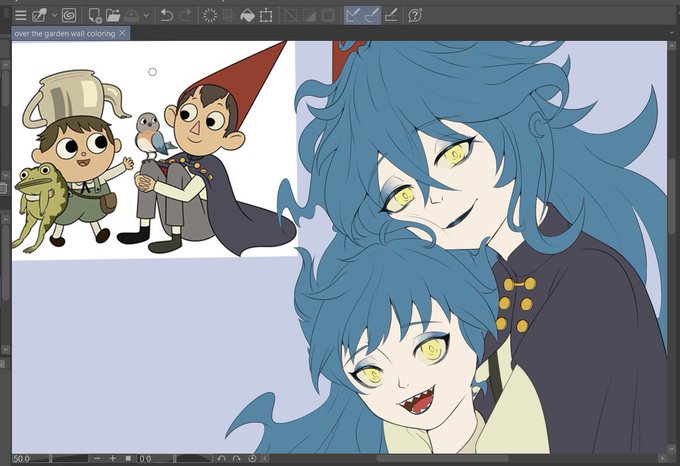Toggle Snap to Grid button
Screen dimensions: 680x466
click(391, 16)
